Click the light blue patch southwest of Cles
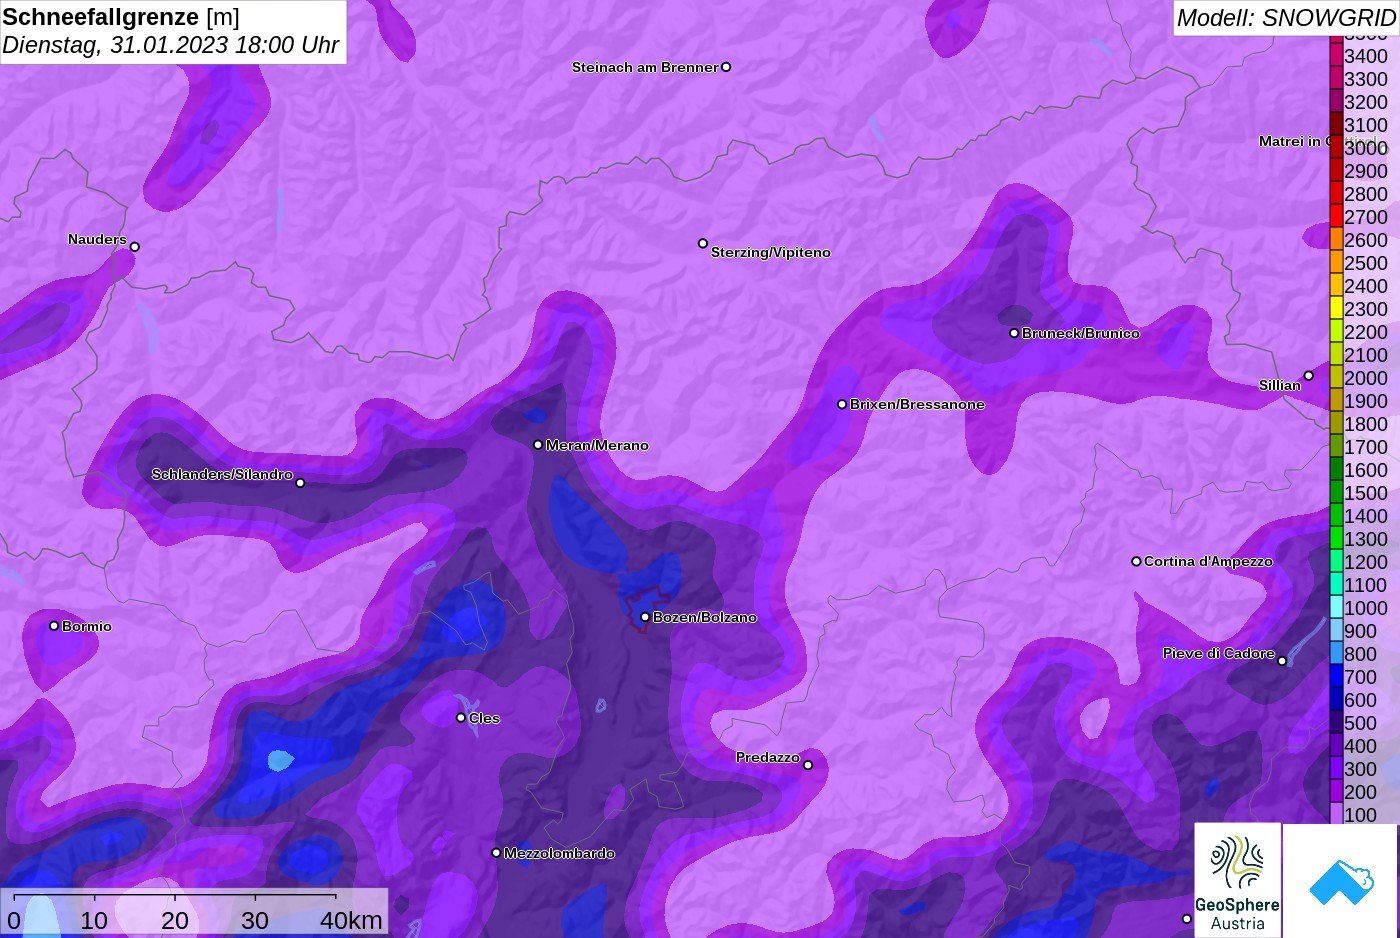The image size is (1400, 938). coord(281,760)
